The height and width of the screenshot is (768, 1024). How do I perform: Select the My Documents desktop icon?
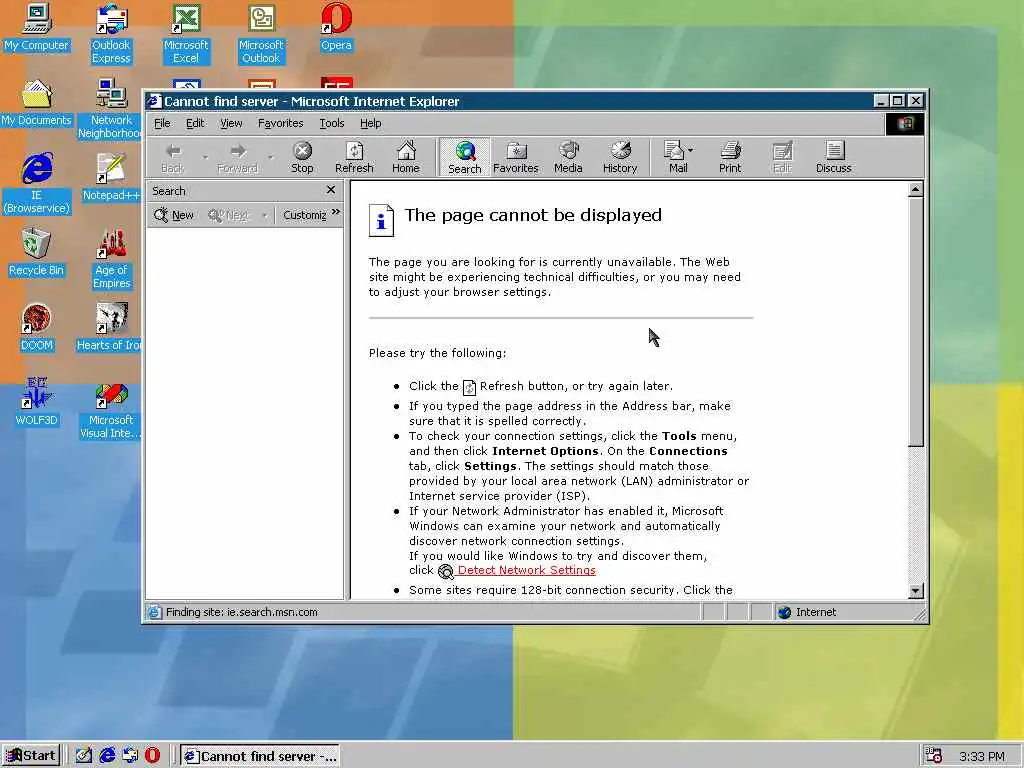[x=36, y=103]
